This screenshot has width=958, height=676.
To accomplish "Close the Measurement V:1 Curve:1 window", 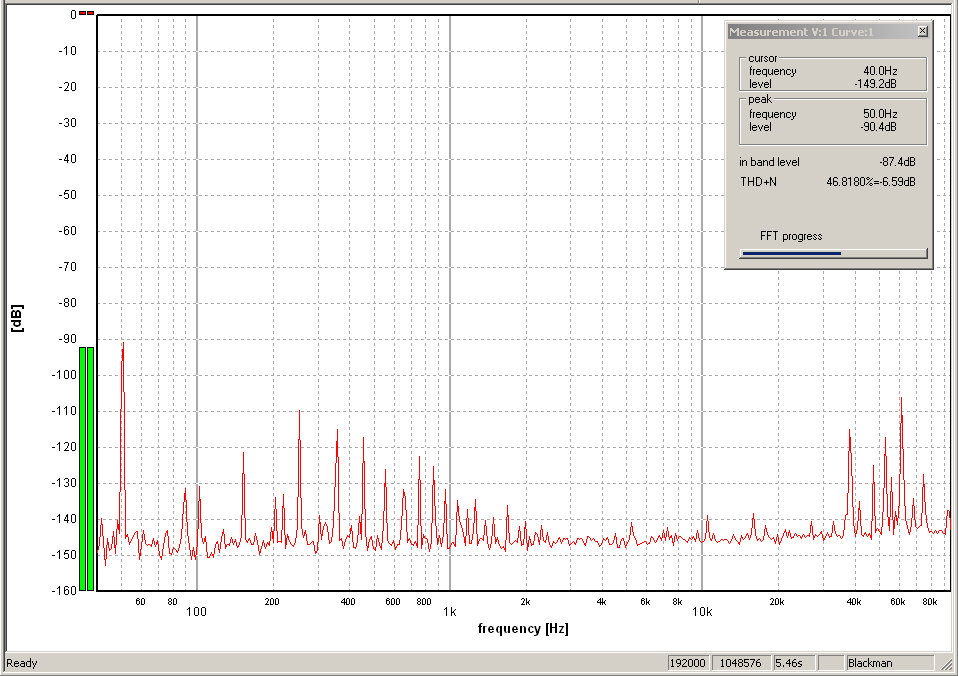I will coord(922,32).
